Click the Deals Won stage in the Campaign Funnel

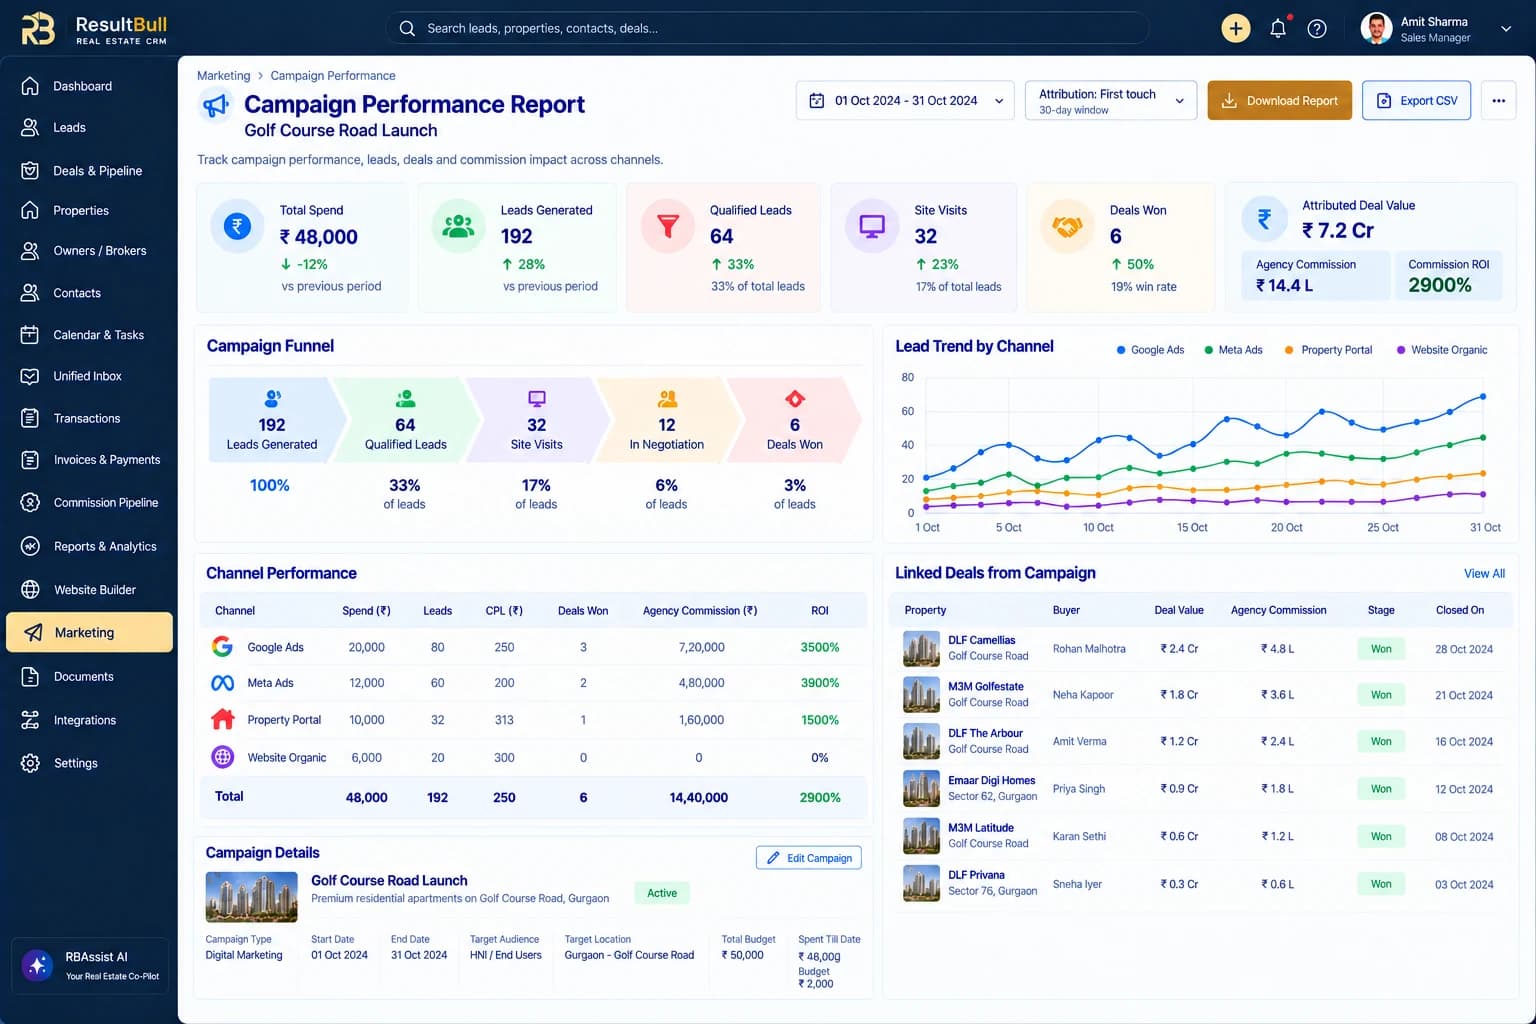click(795, 420)
